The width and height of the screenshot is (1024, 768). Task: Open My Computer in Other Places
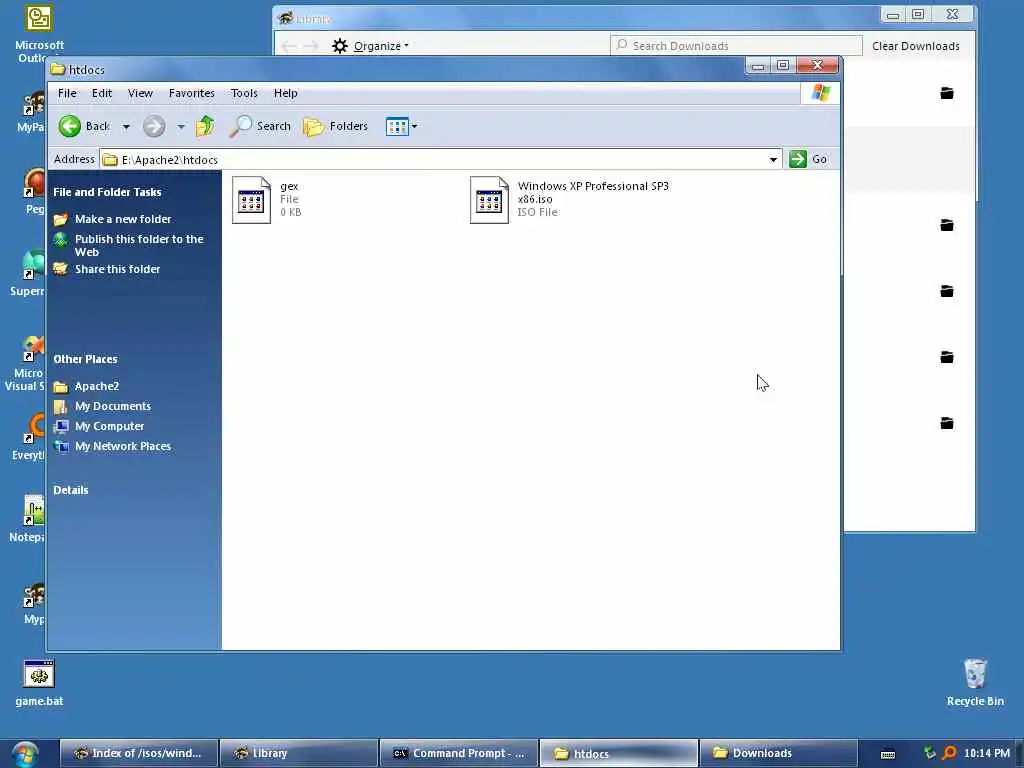[x=110, y=426]
